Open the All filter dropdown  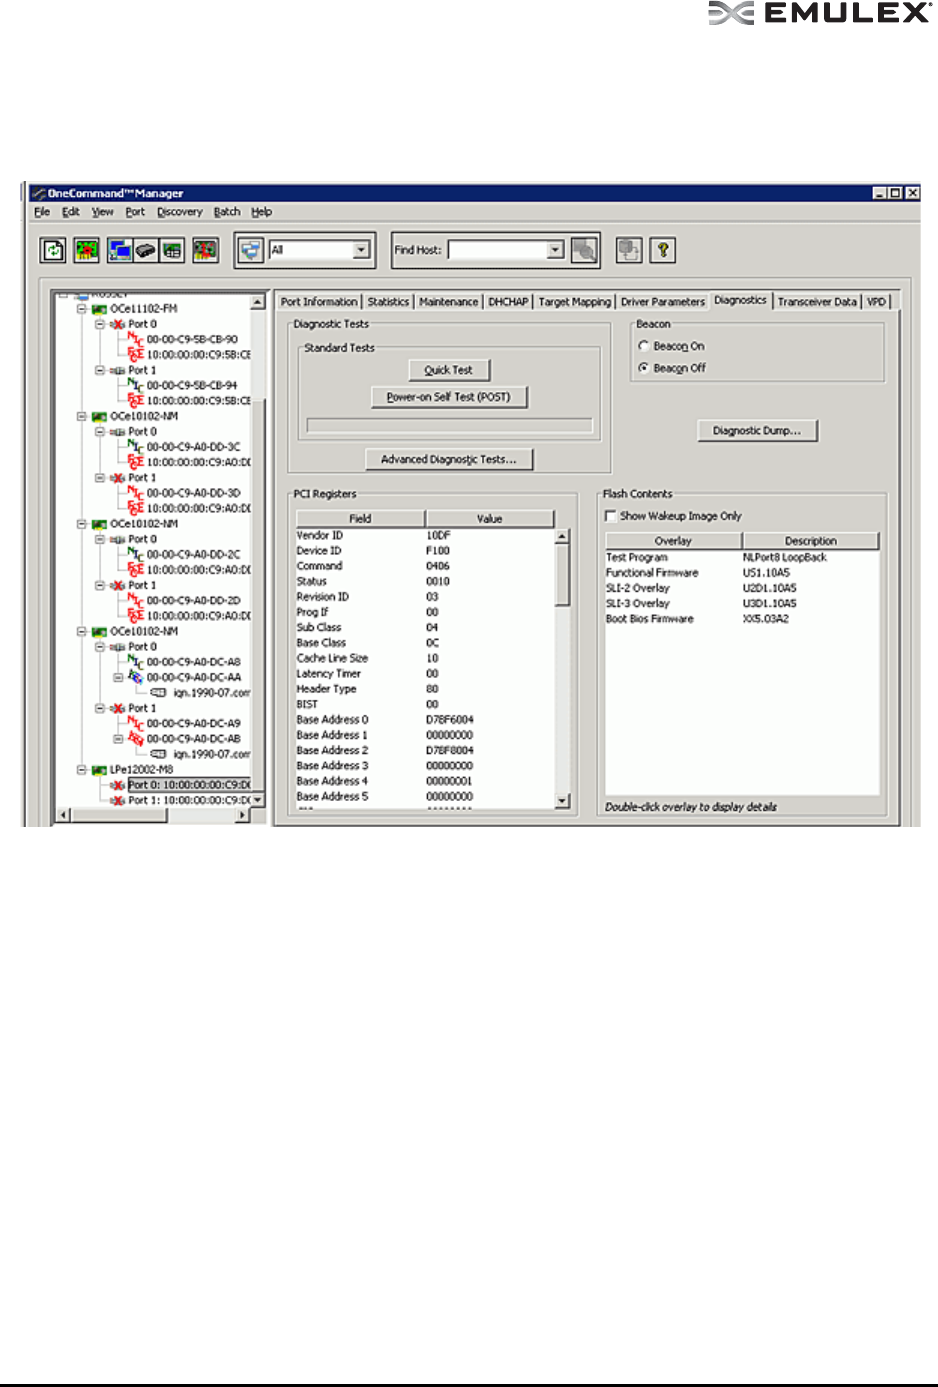[x=361, y=250]
